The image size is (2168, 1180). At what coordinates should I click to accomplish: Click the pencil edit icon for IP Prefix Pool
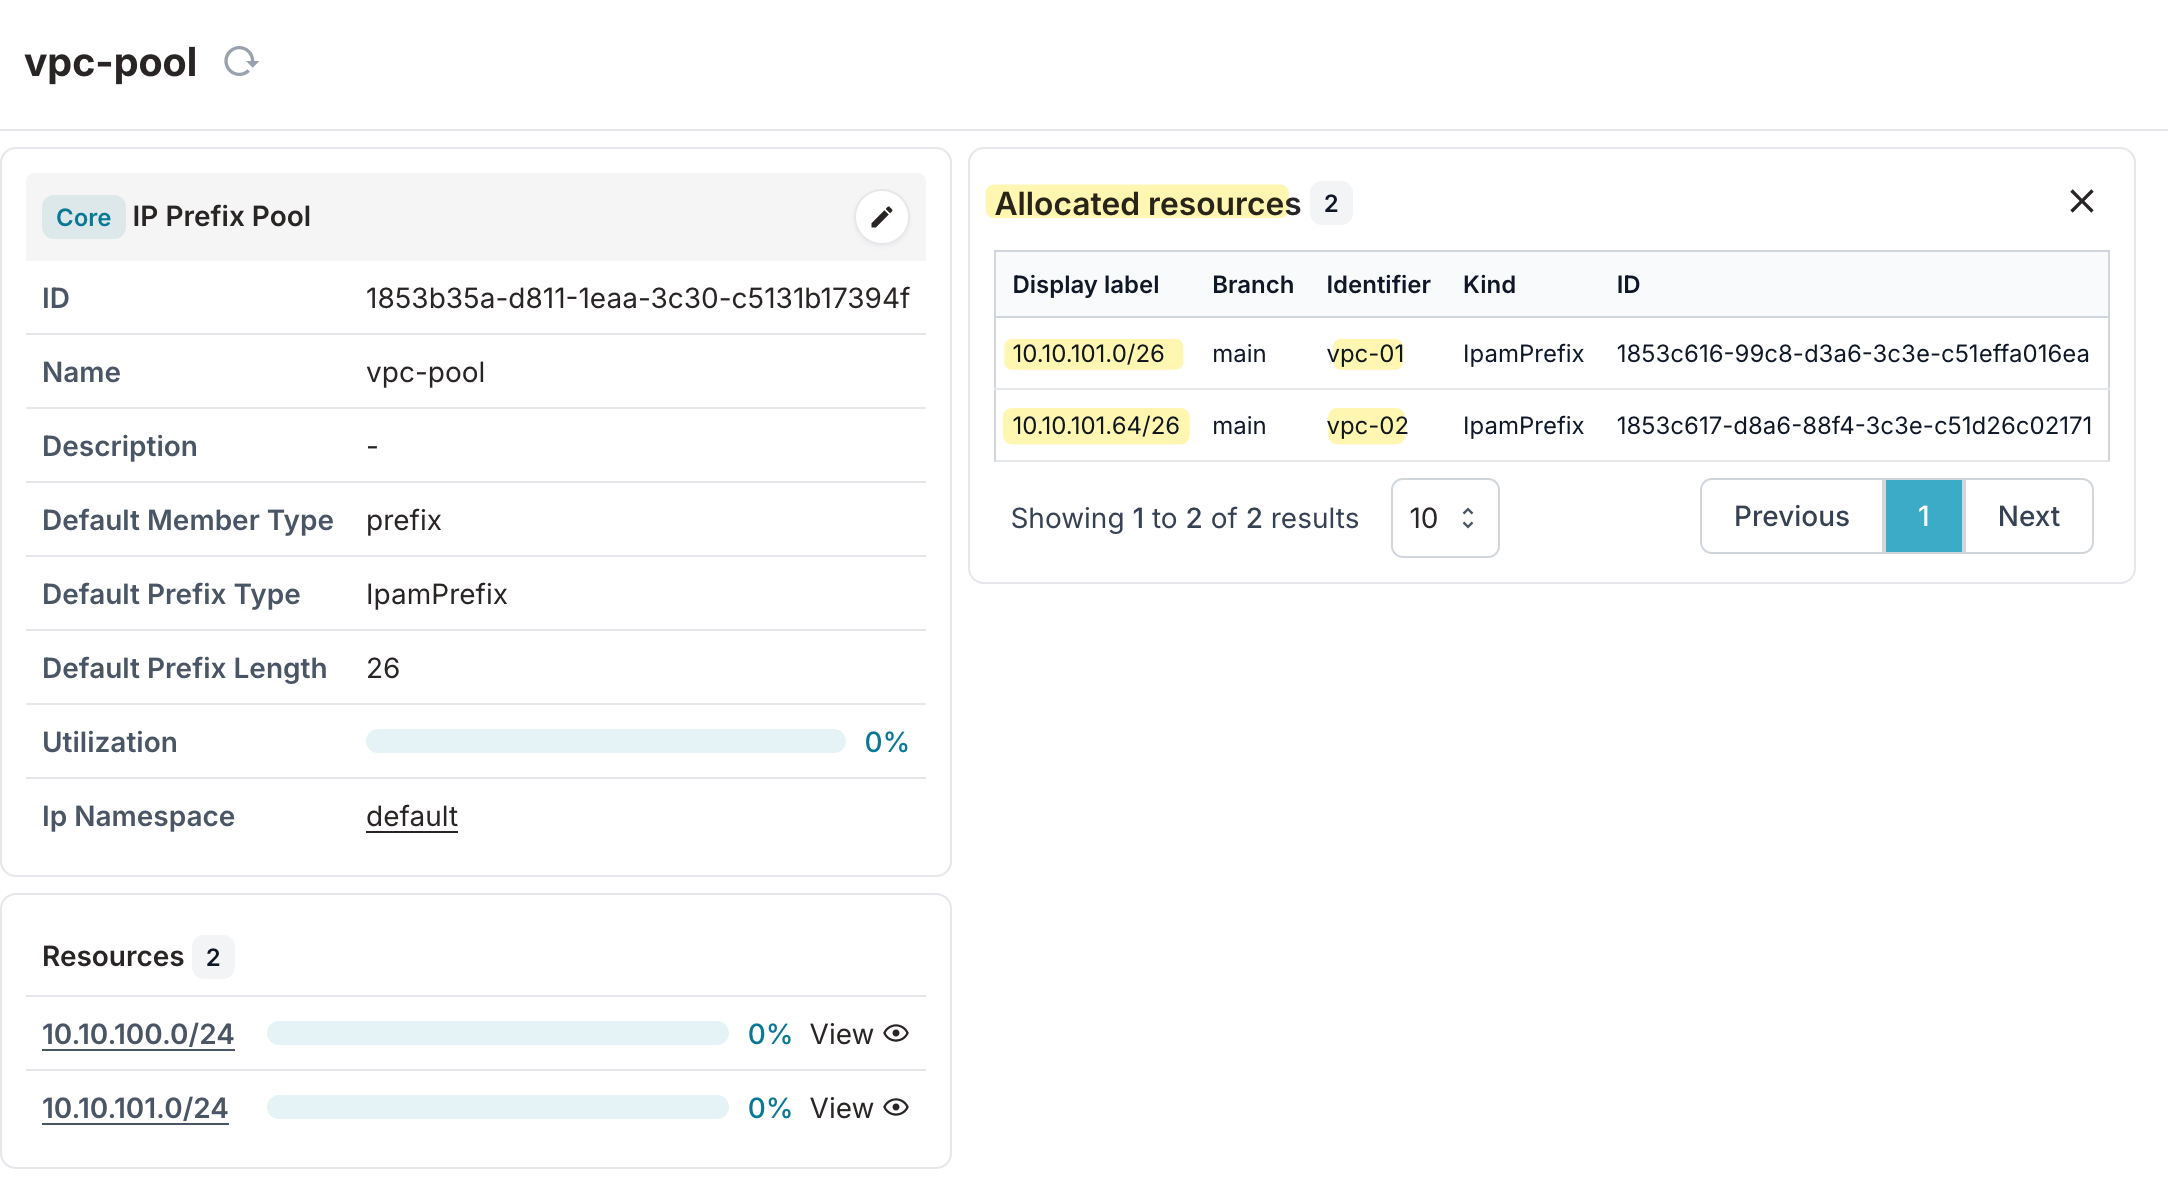point(881,217)
